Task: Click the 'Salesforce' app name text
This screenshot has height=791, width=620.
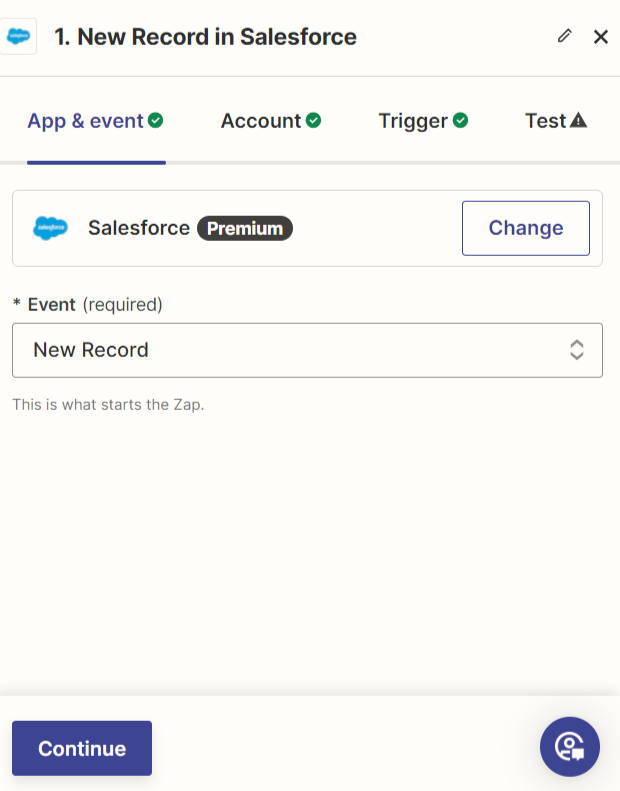Action: click(139, 228)
